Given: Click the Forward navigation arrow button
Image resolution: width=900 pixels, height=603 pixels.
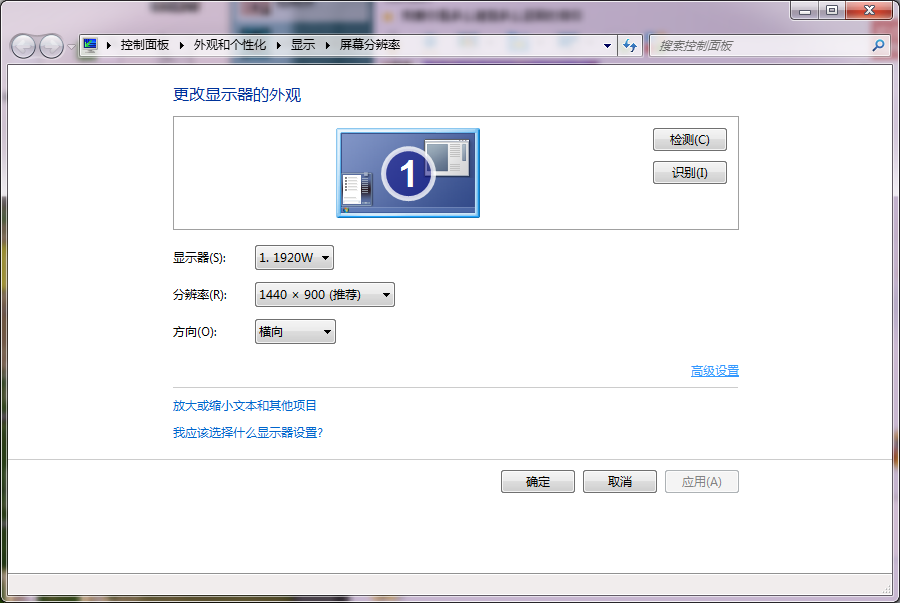Looking at the screenshot, I should 51,46.
